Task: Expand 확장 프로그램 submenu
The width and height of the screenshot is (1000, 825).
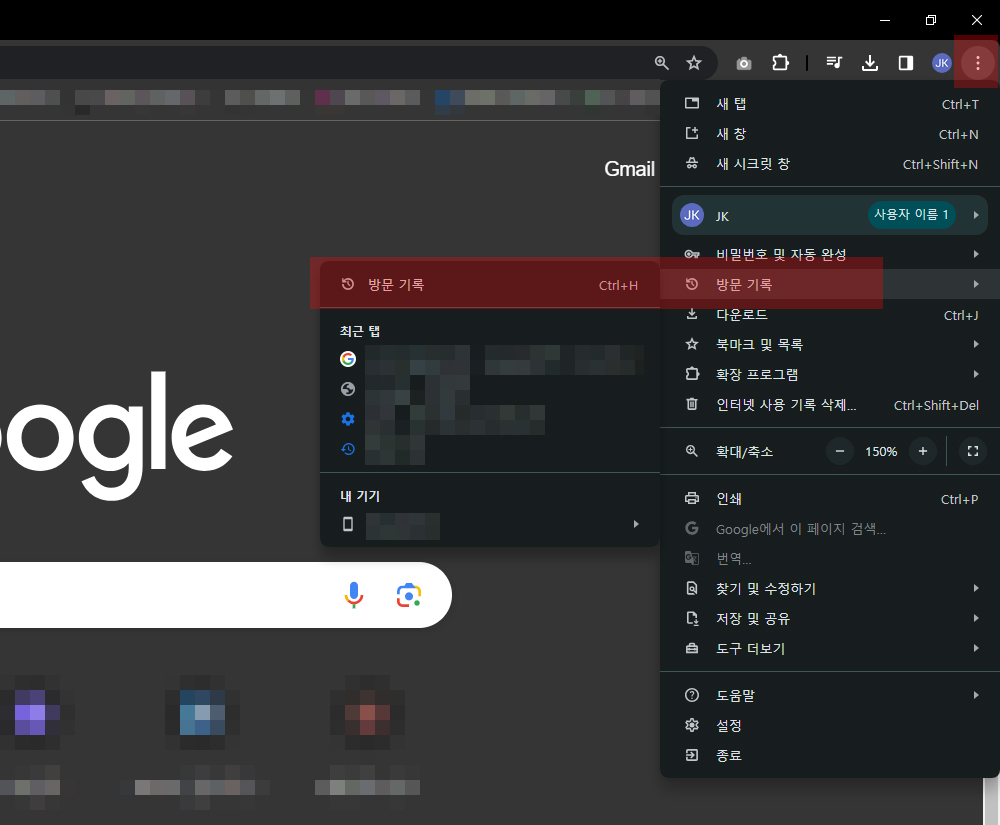Action: [830, 374]
